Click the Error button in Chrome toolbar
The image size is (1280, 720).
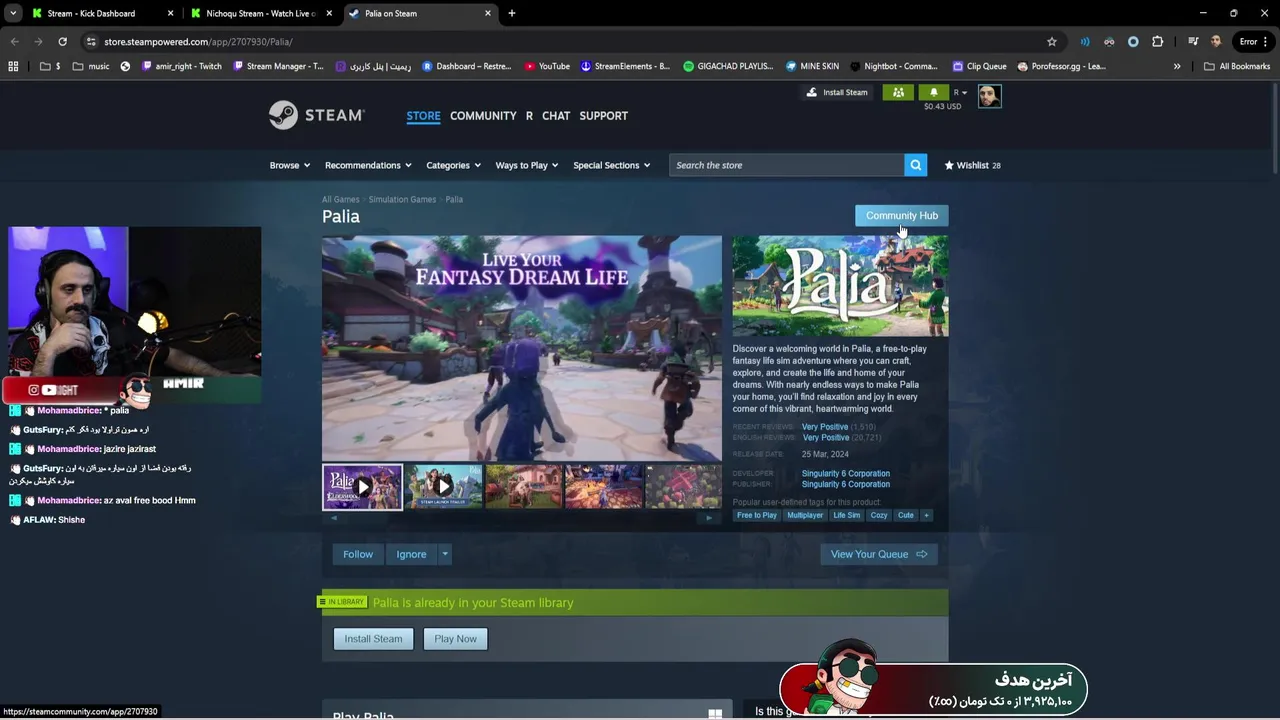coord(1253,42)
